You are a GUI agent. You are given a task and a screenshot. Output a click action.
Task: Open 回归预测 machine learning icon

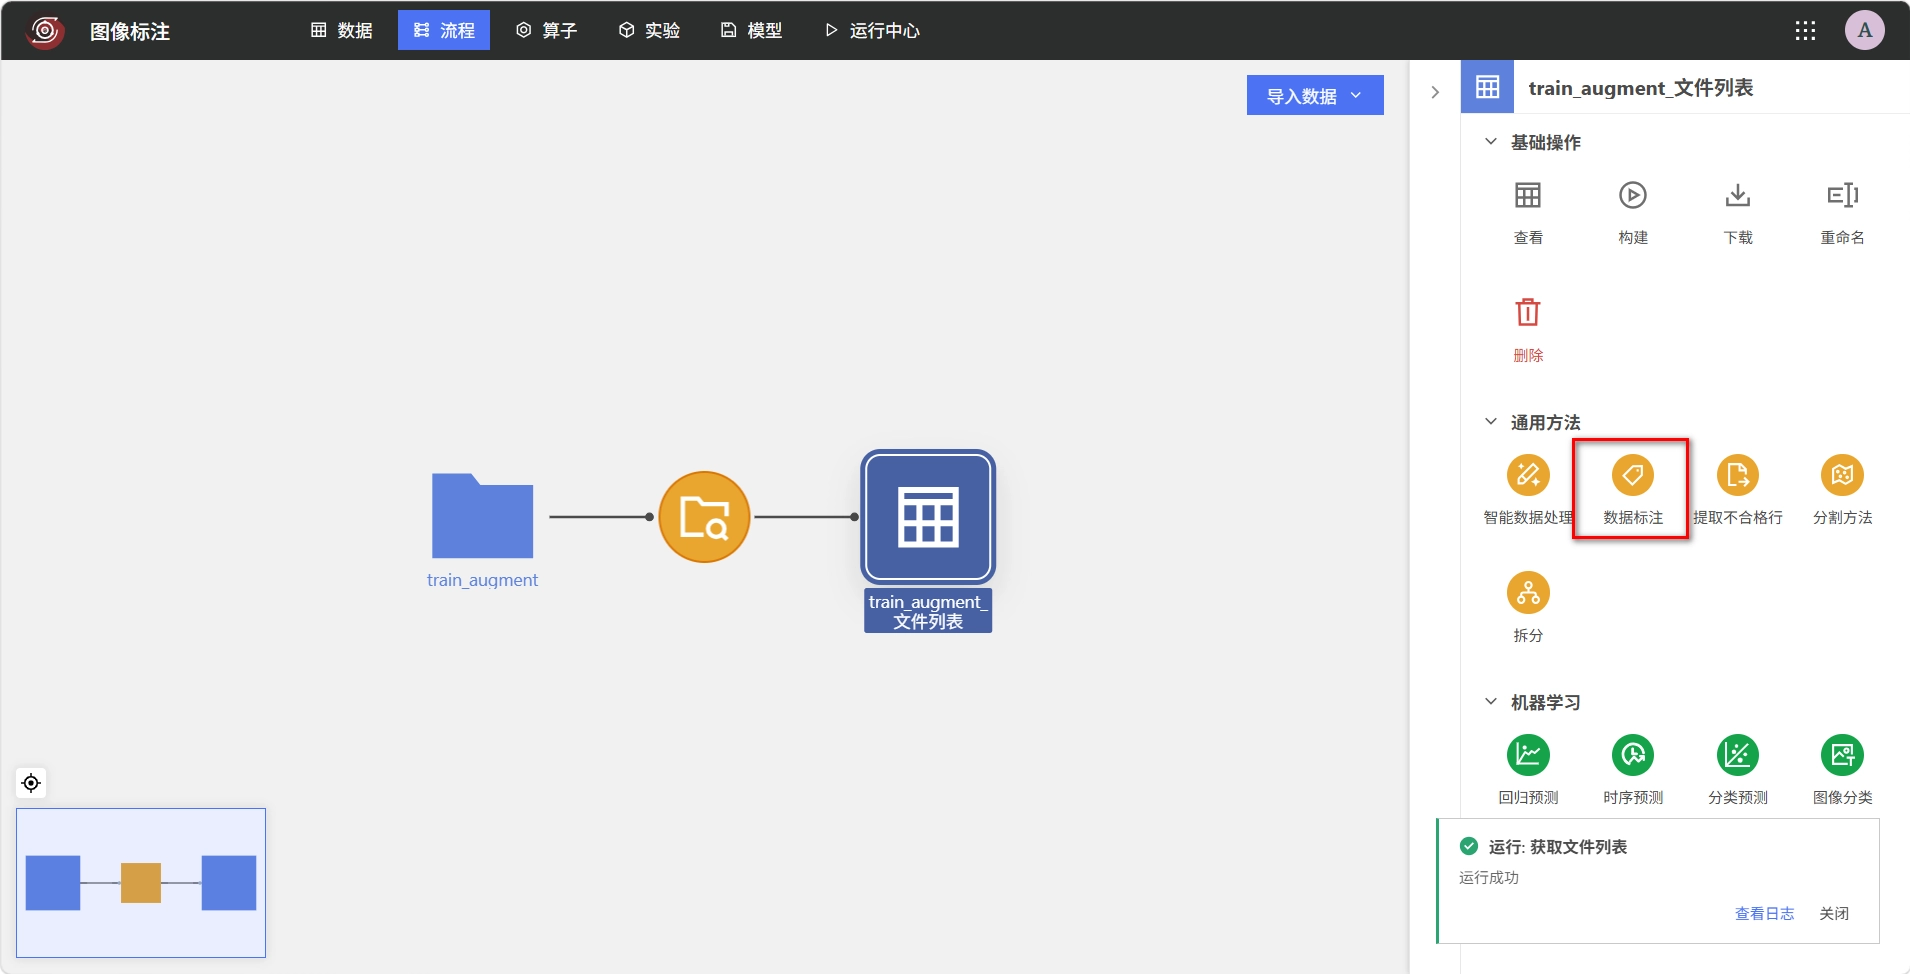tap(1528, 755)
